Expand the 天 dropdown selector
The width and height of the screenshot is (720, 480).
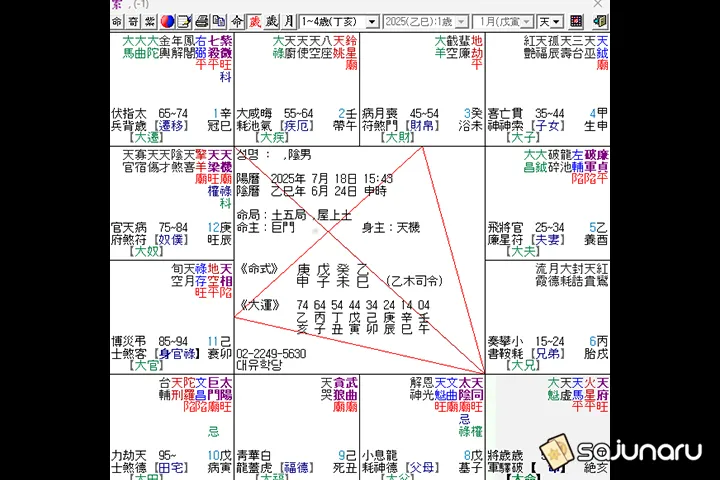[551, 21]
